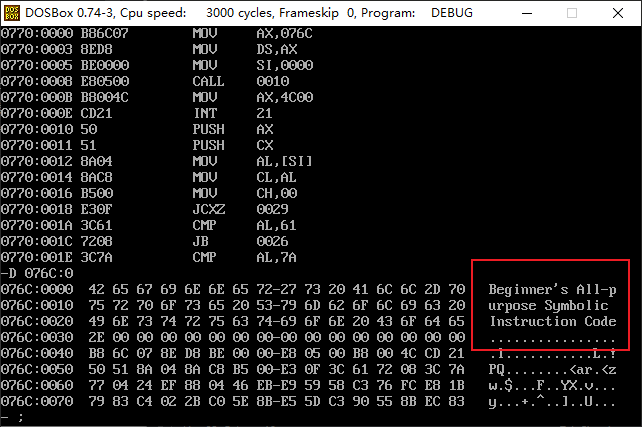This screenshot has height=427, width=642.
Task: Click the DOSBox 0.74-3 title text
Action: click(70, 13)
